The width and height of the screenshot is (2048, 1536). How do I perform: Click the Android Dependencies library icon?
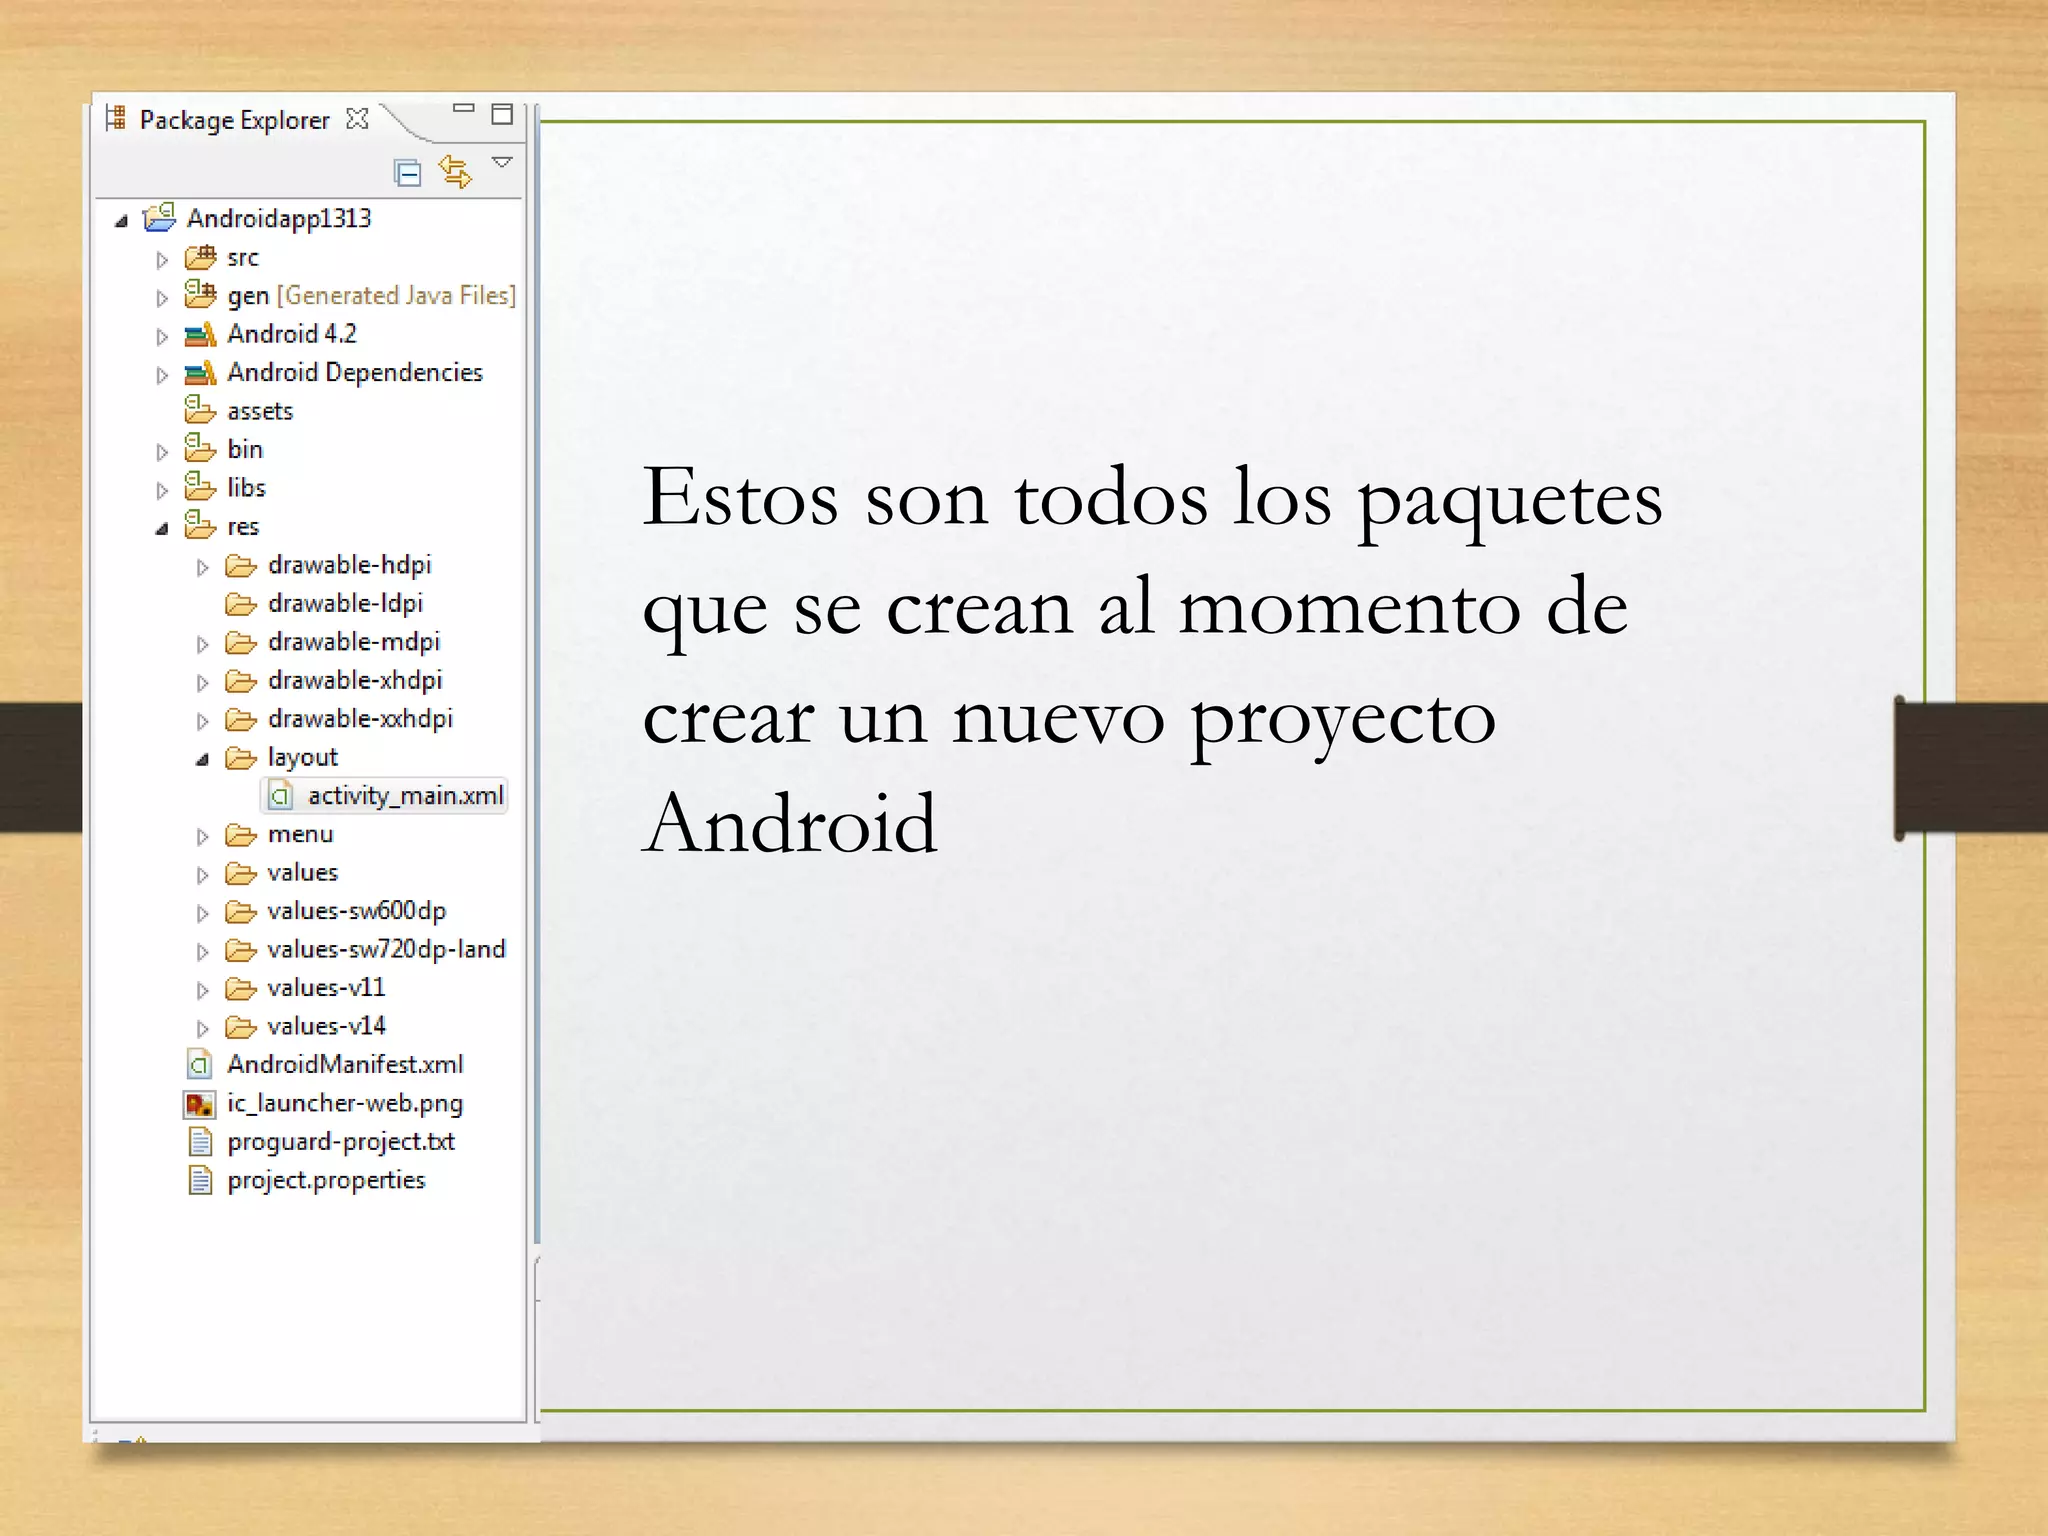point(200,372)
